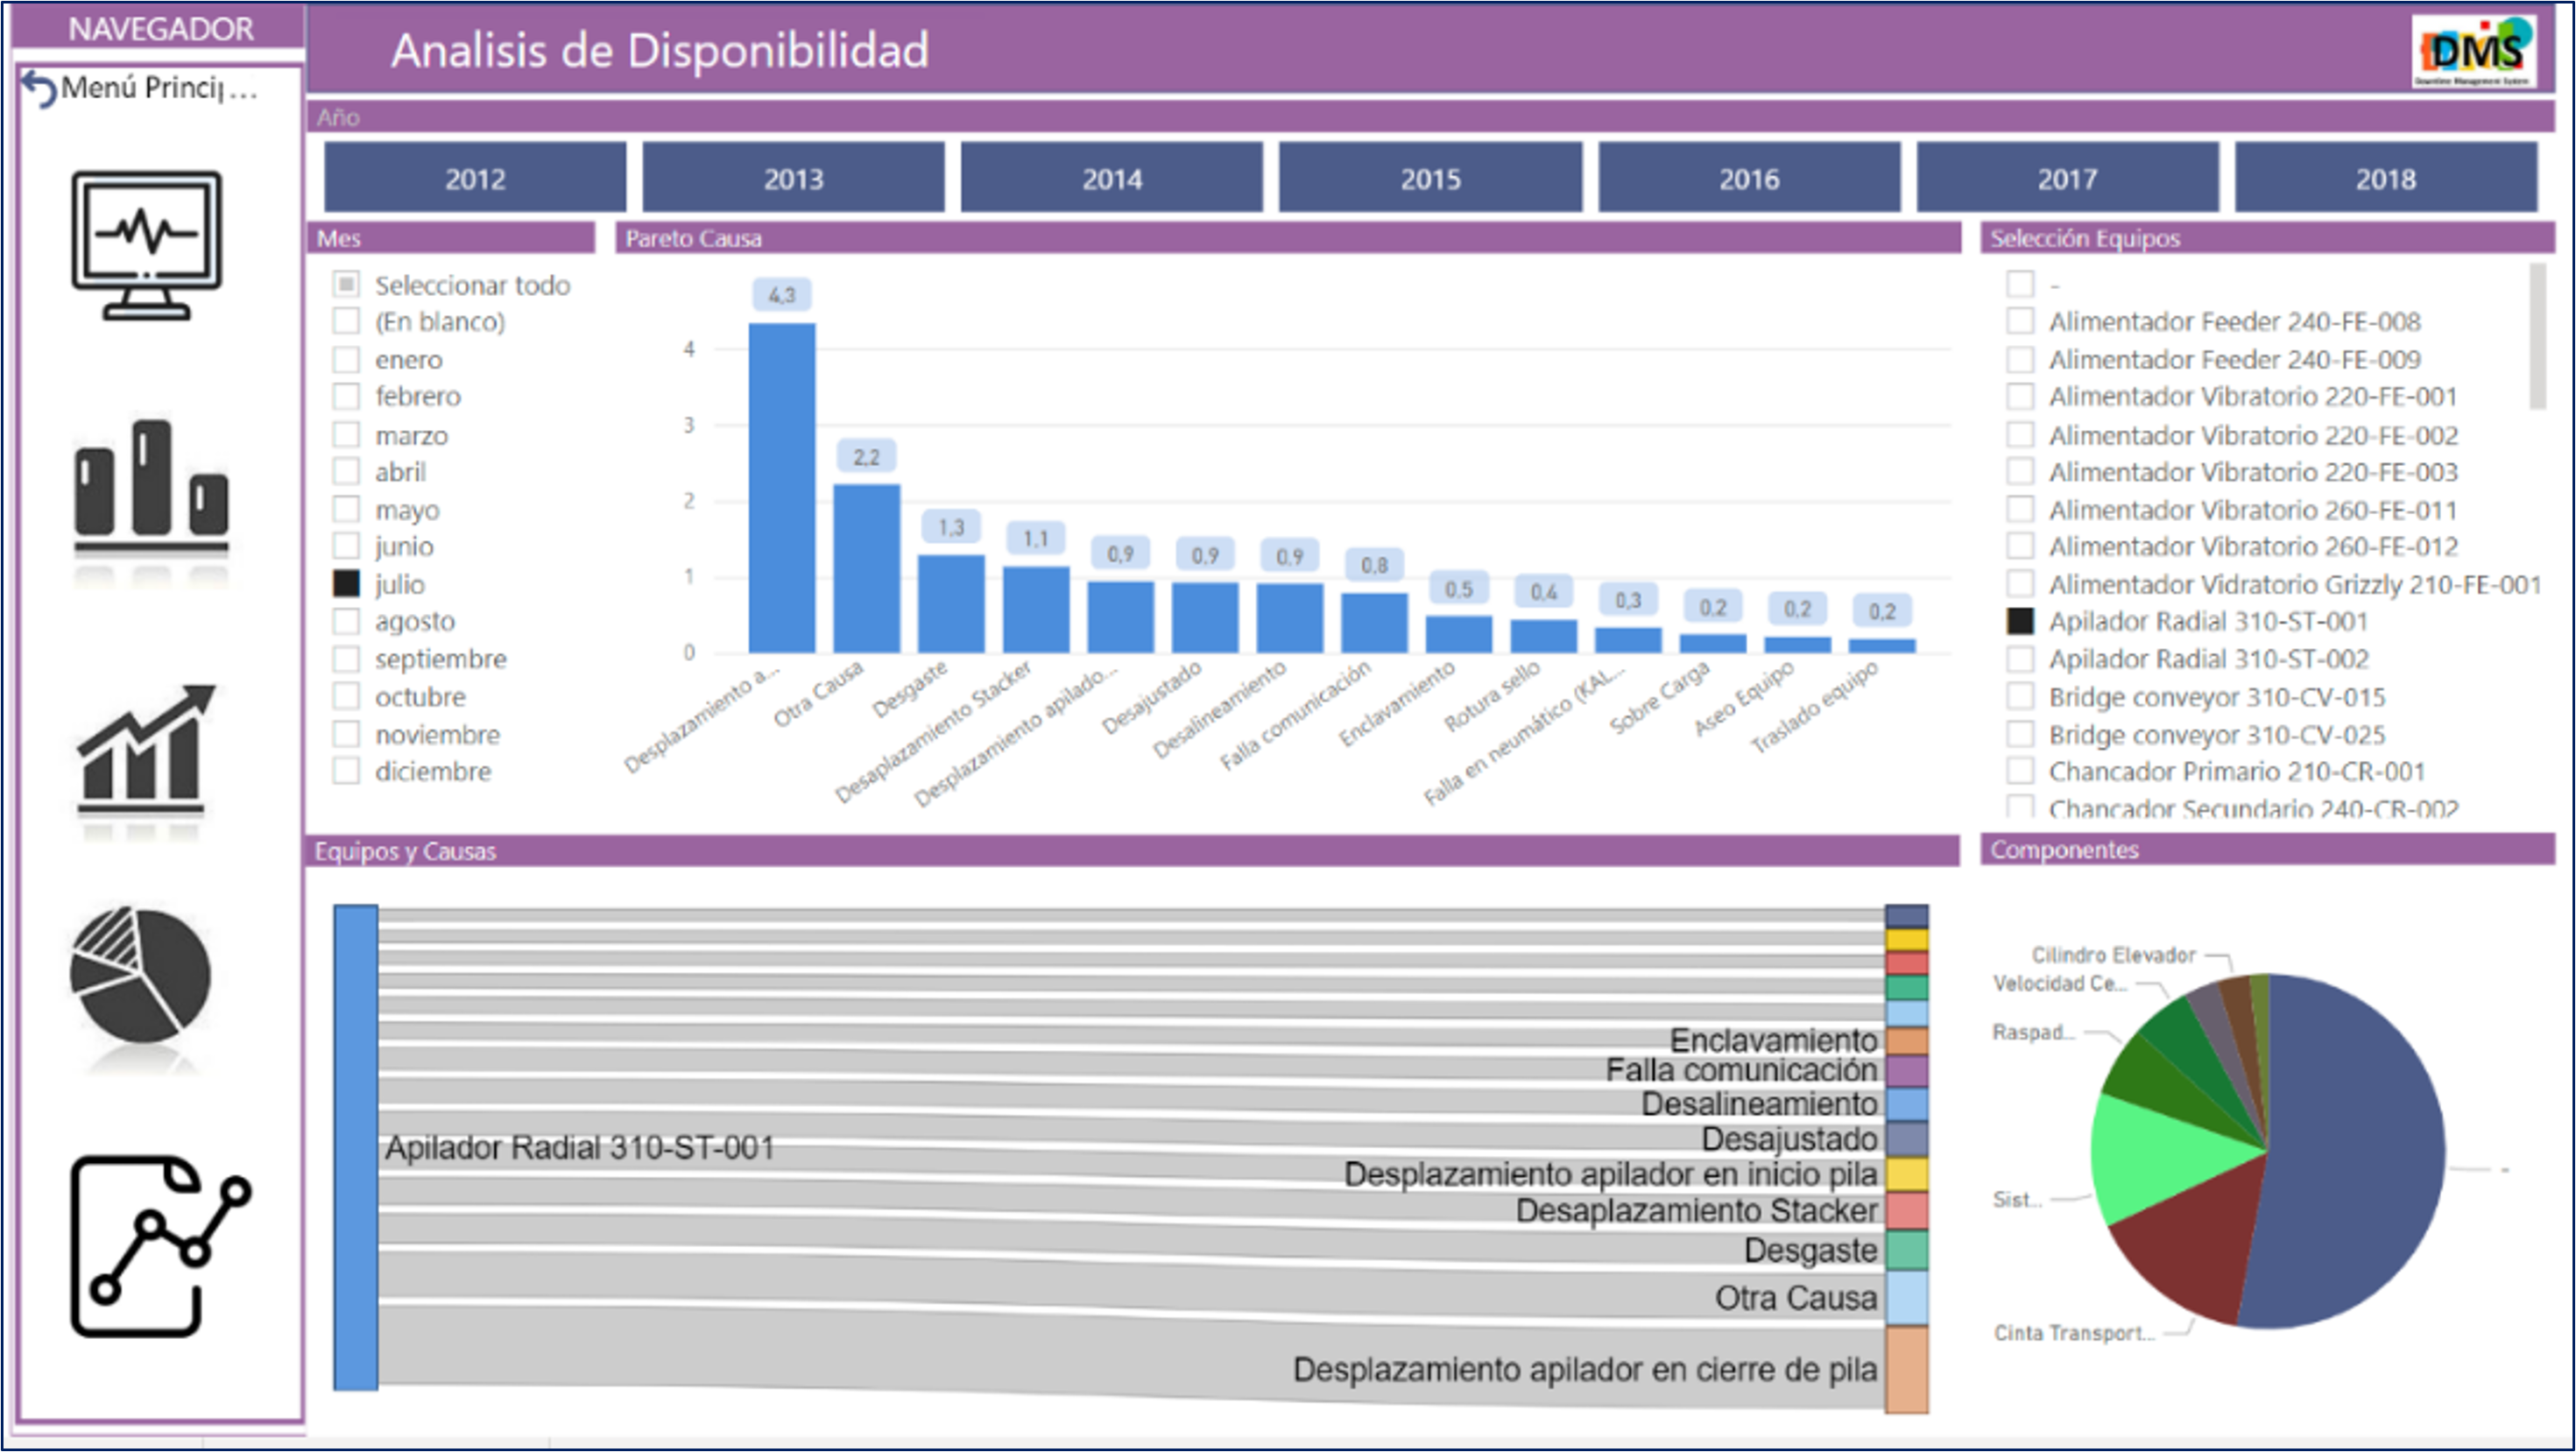Image resolution: width=2576 pixels, height=1452 pixels.
Task: Check Bridge conveyor 310-CV-025
Action: [2020, 734]
